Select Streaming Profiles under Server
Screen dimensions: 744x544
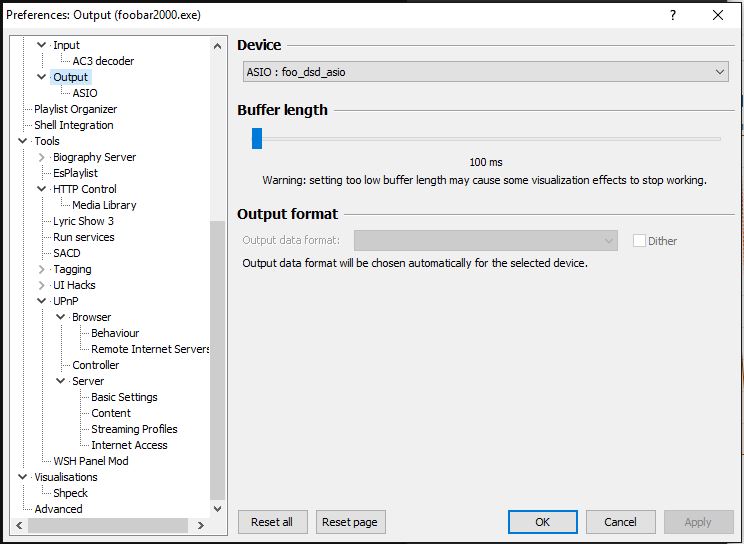coord(134,430)
